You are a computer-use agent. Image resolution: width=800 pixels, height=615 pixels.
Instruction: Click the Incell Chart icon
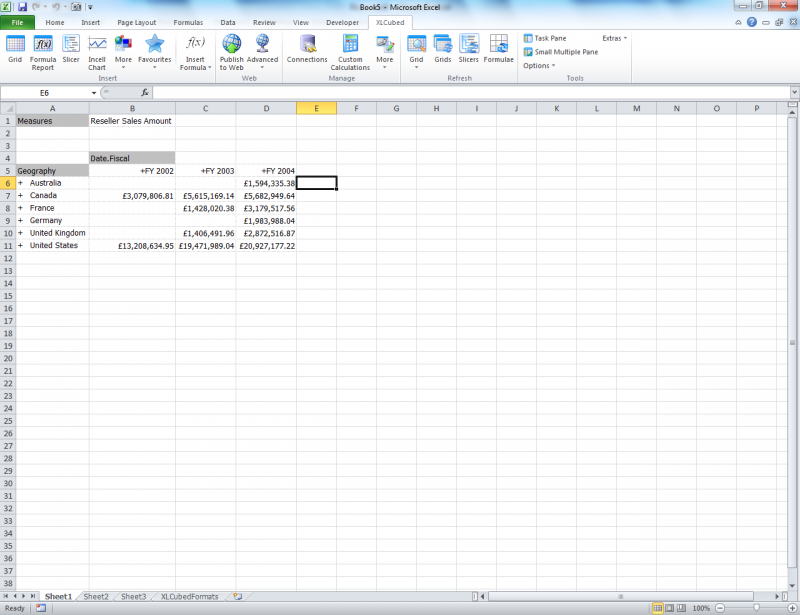coord(97,49)
